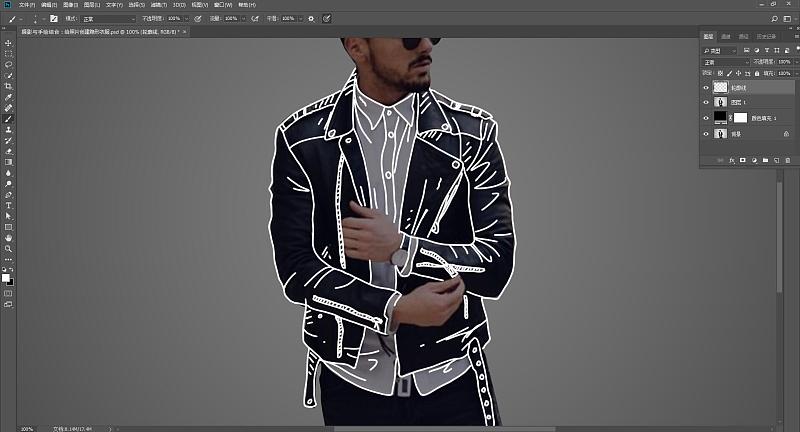Open the layer blend mode dropdown

(x=726, y=62)
